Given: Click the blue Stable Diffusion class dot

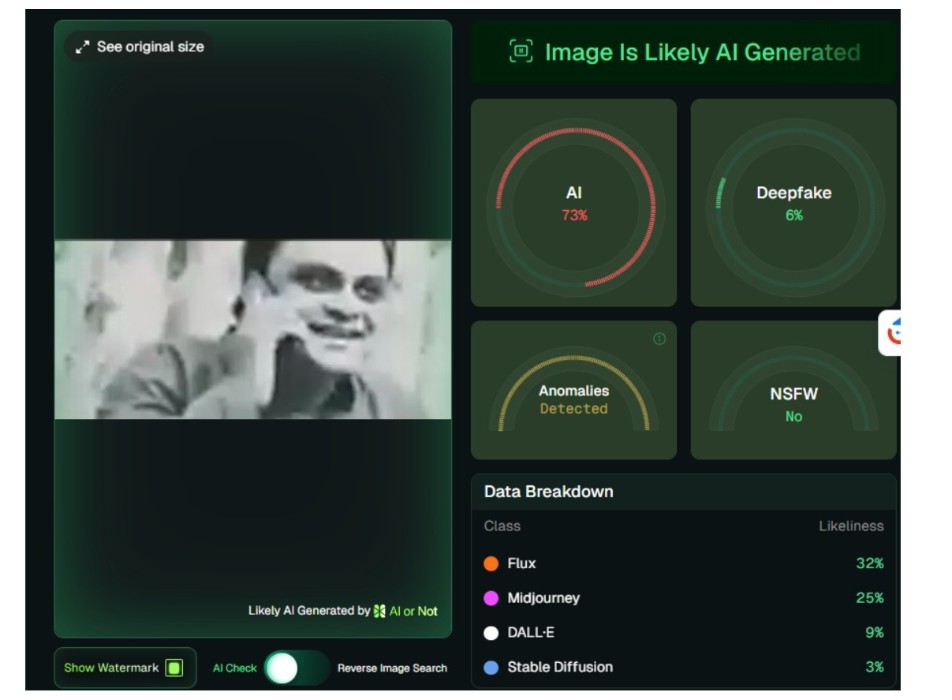Looking at the screenshot, I should coord(491,667).
